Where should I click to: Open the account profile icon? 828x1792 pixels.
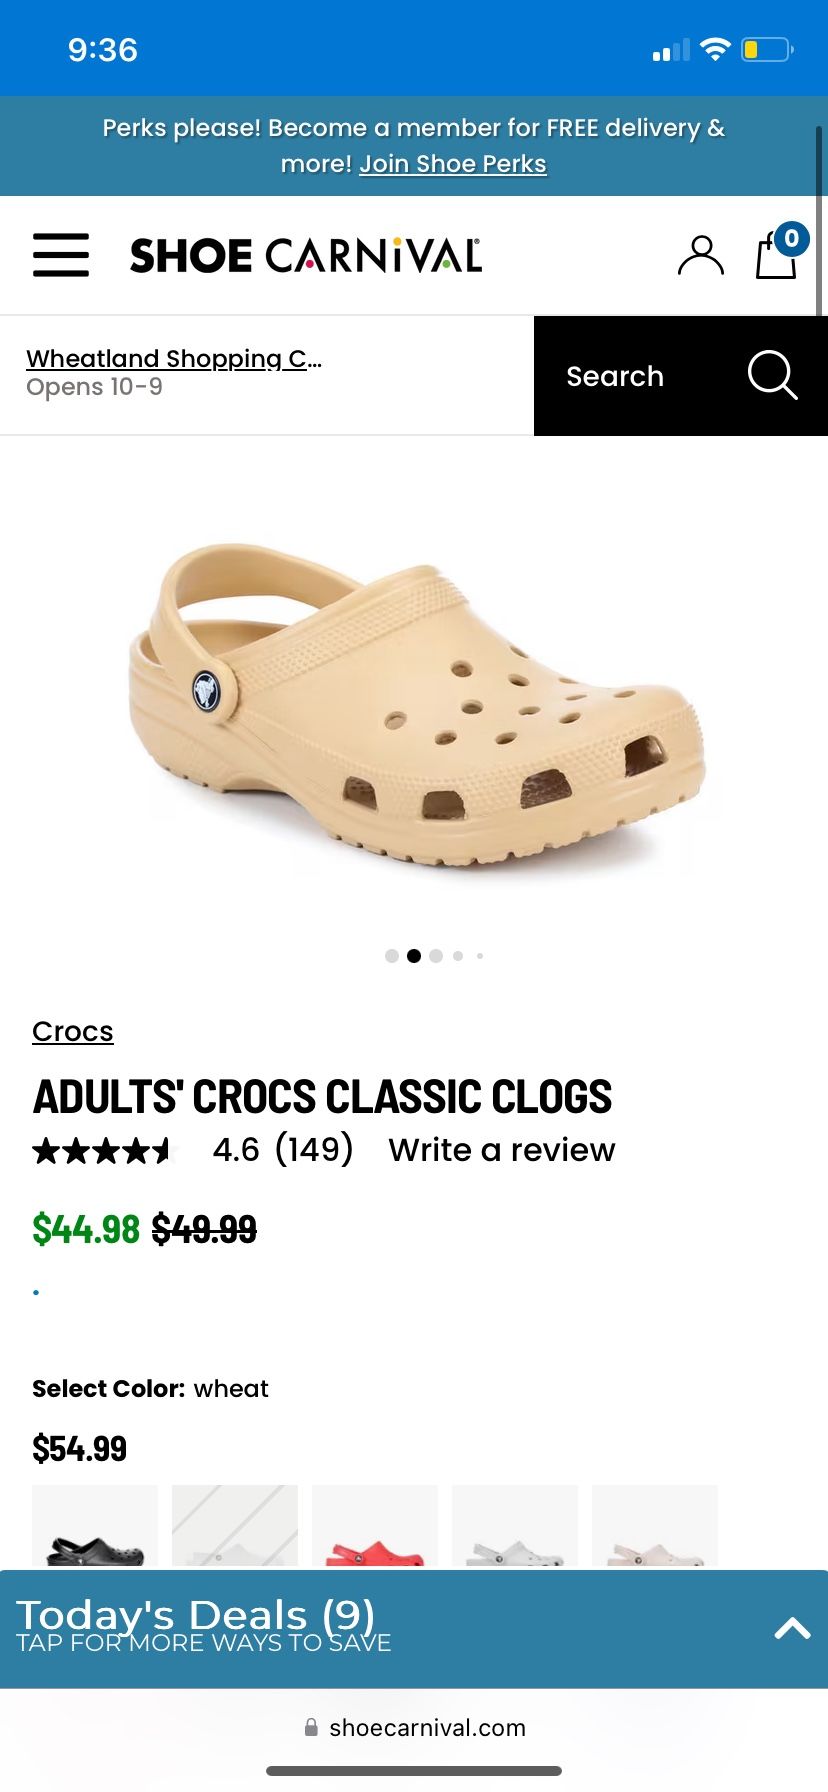[700, 256]
